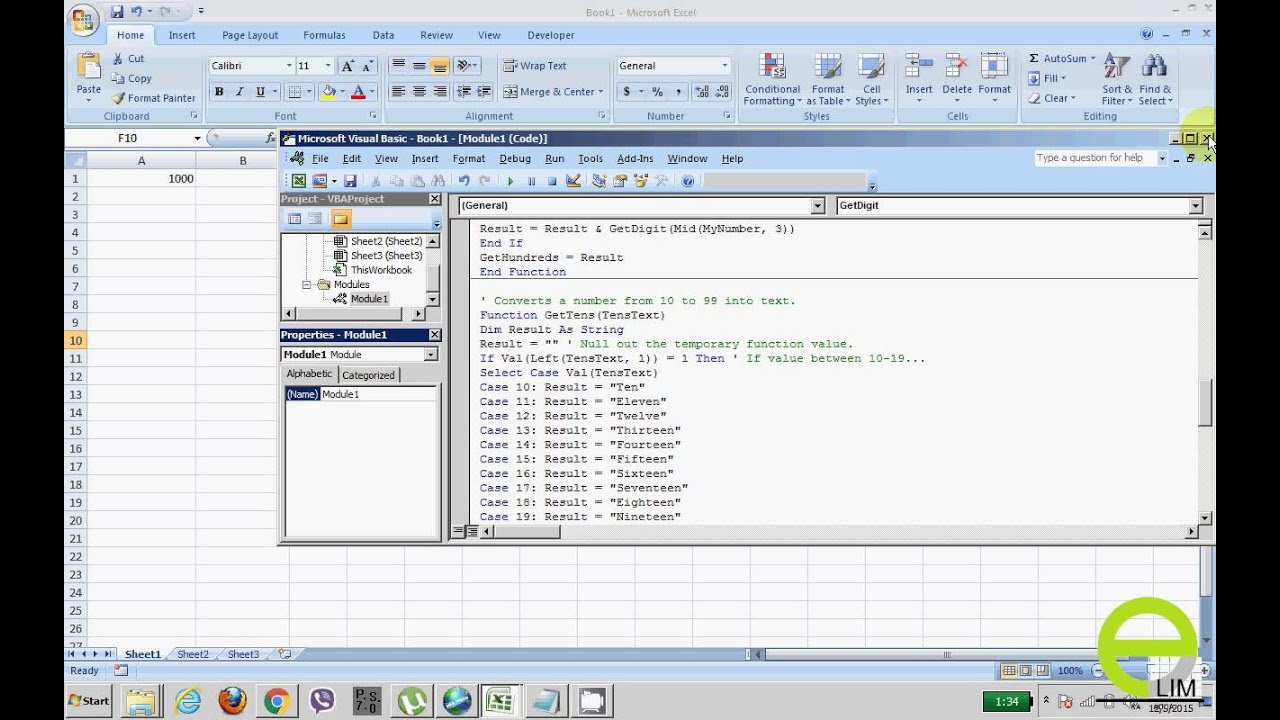Open the Calibri font name dropdown
The image size is (1280, 720).
(289, 66)
